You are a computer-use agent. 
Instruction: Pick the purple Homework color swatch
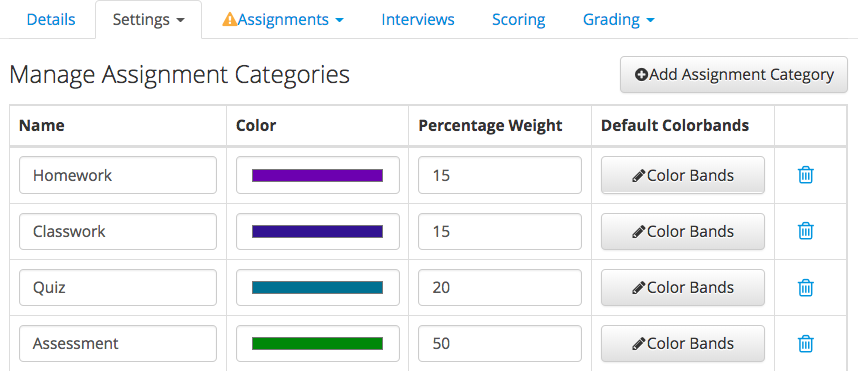click(x=317, y=175)
